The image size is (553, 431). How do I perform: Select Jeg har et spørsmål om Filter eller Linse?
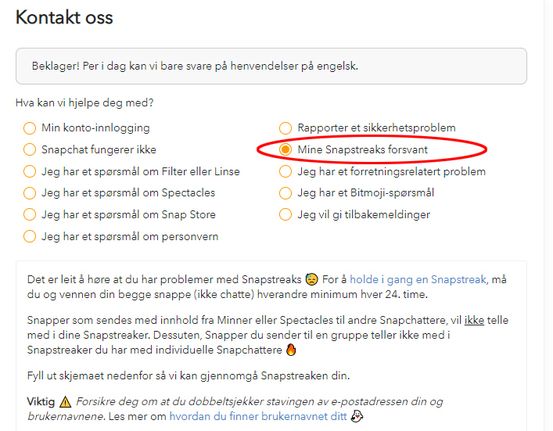[x=29, y=171]
